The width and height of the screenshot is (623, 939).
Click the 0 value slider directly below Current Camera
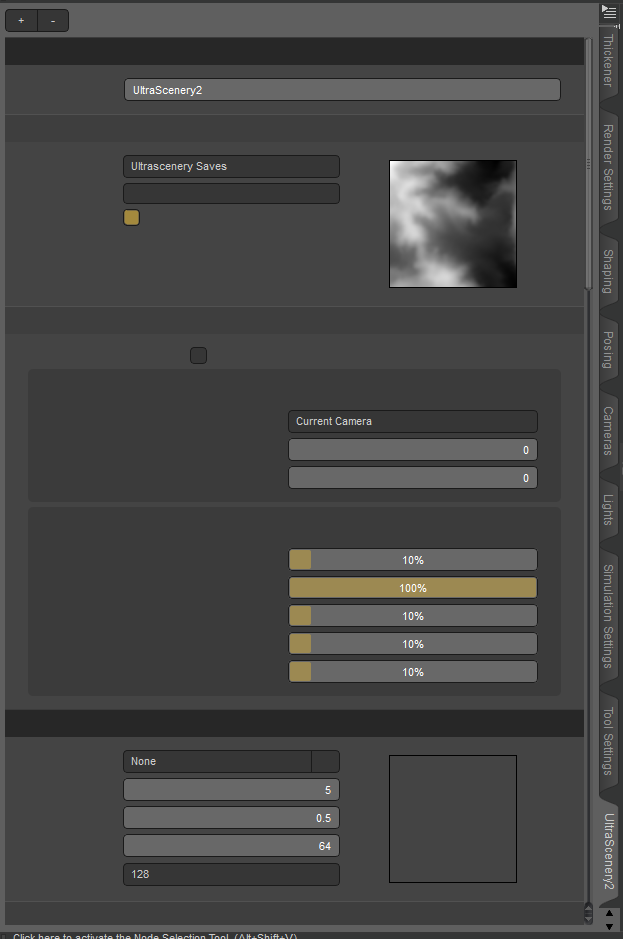413,450
